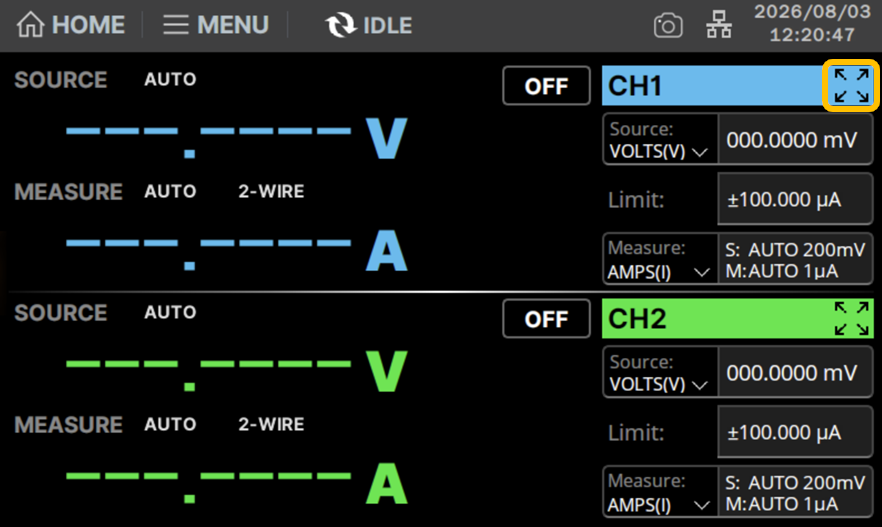Screen dimensions: 882x527
Task: Edit CH1 source value 000.0000 mV
Action: pos(795,139)
